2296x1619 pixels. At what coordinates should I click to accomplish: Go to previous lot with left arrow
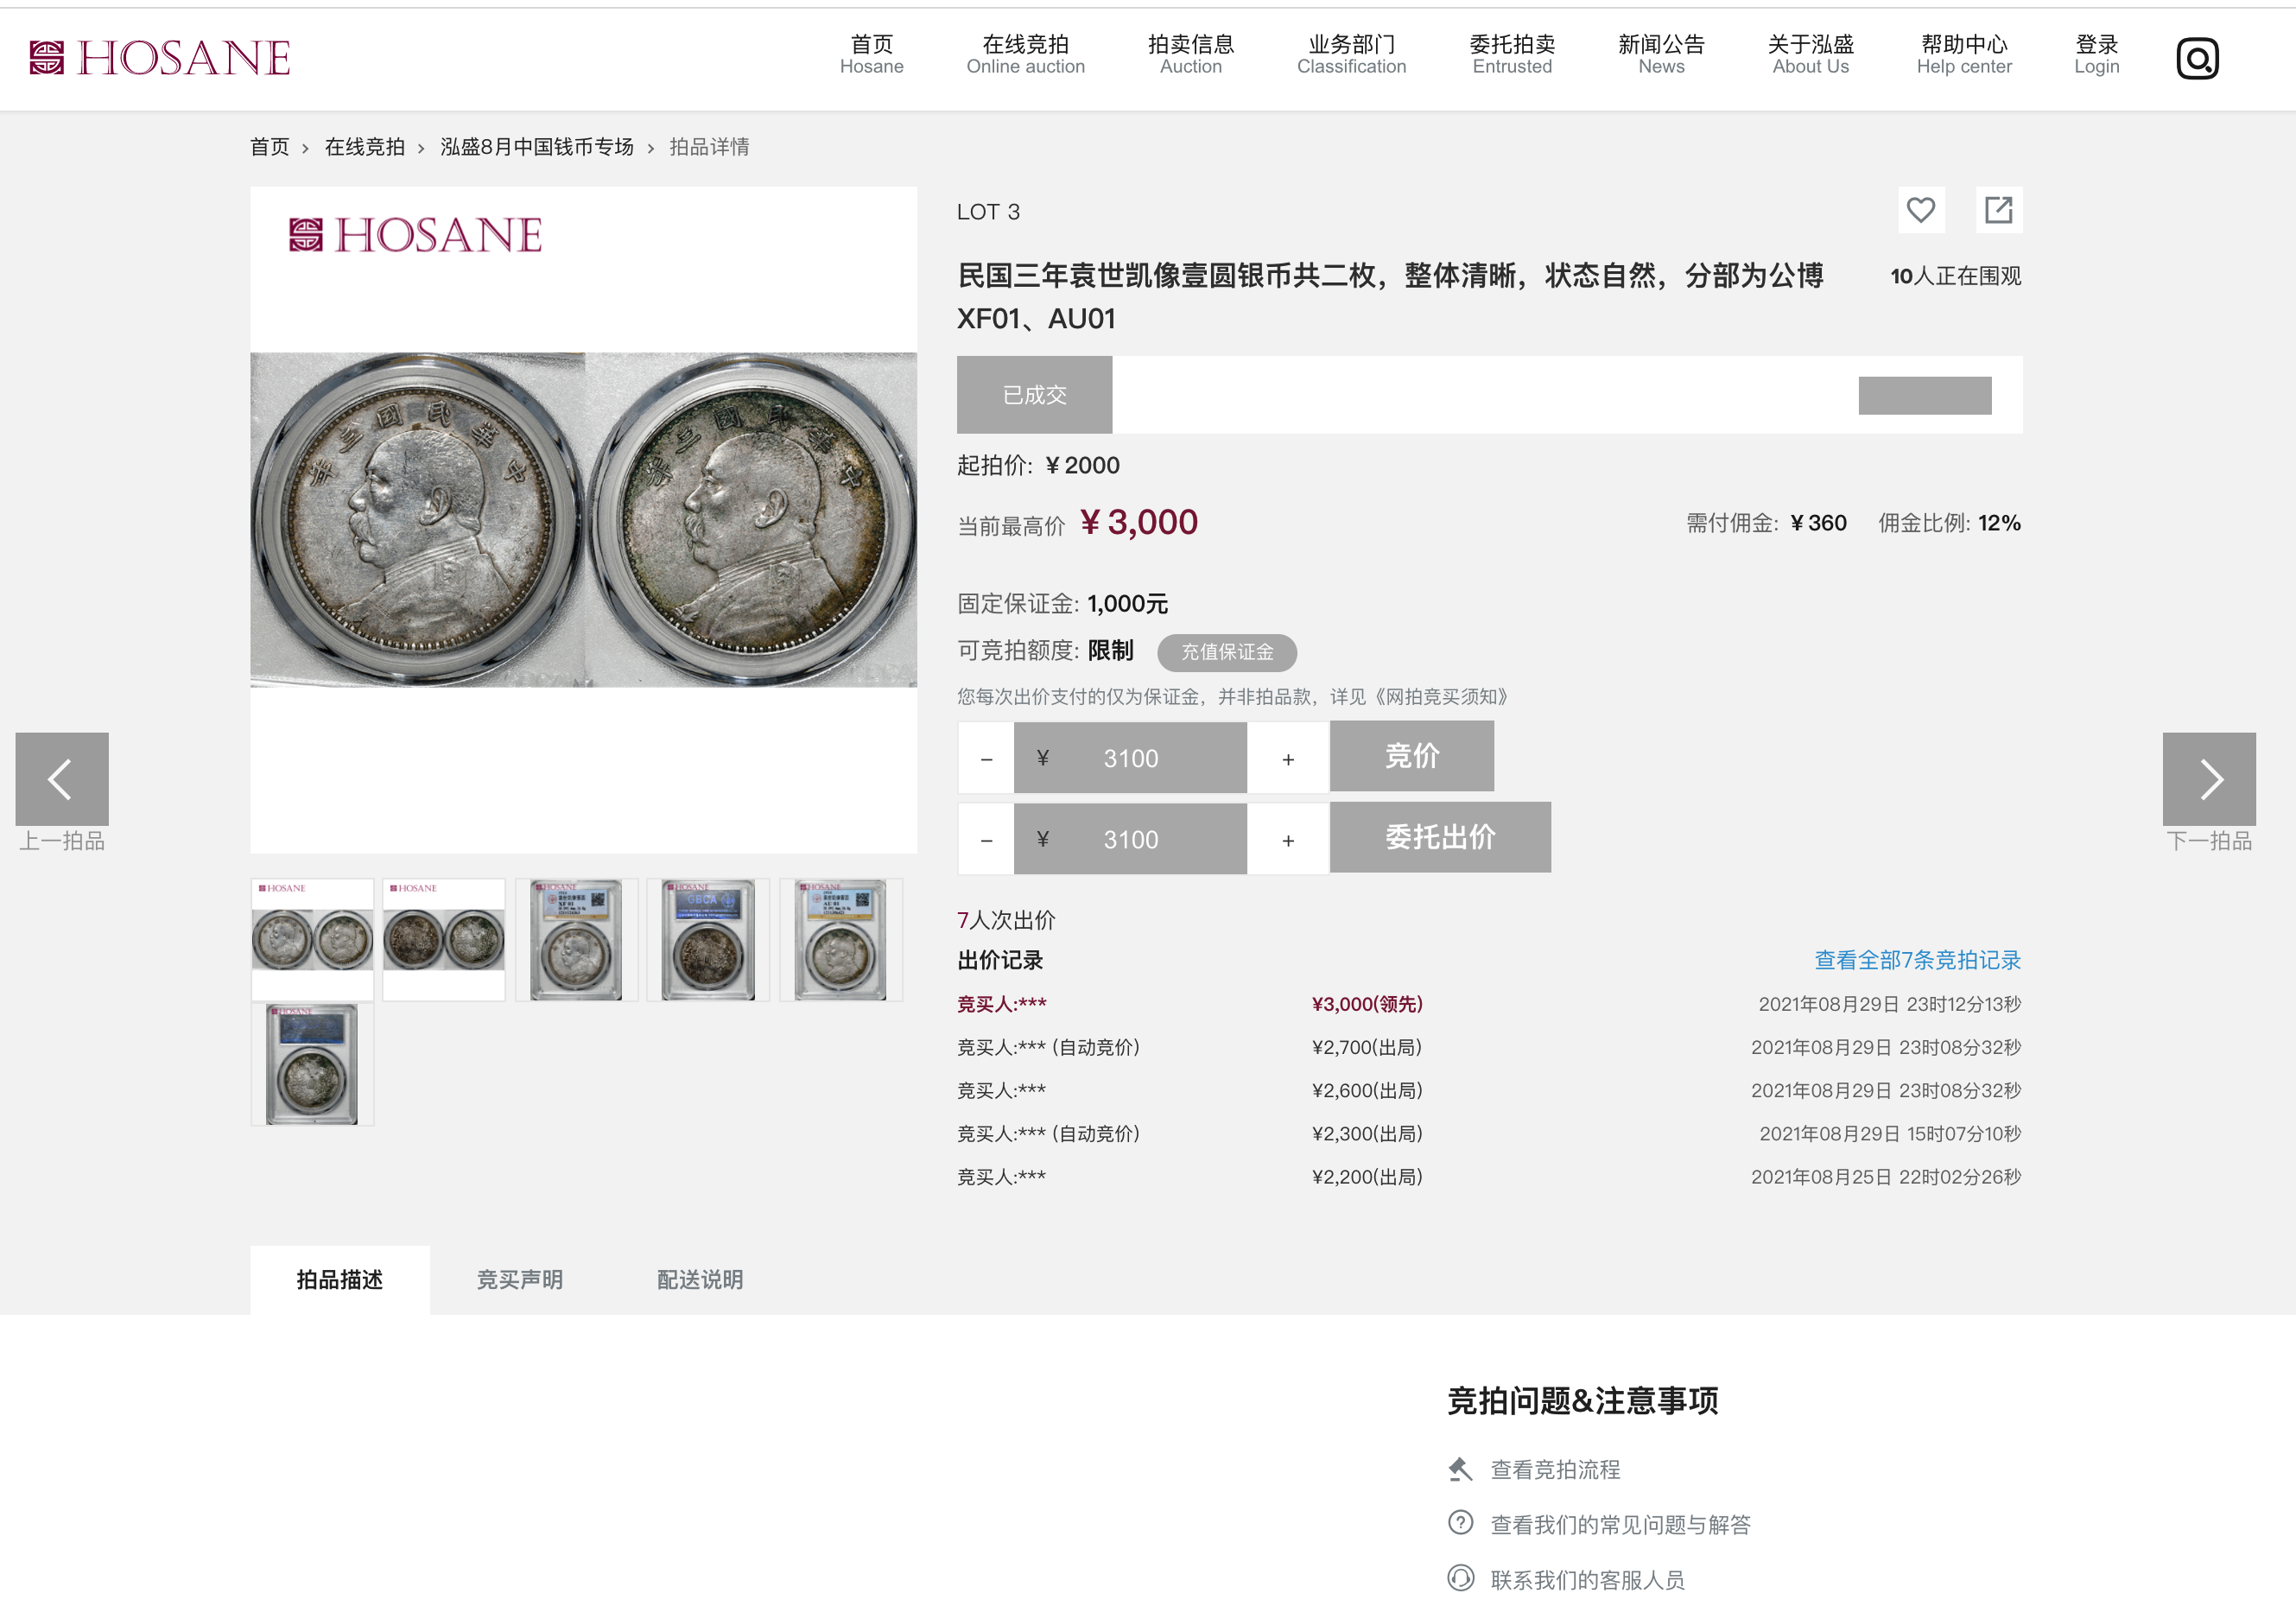(62, 779)
